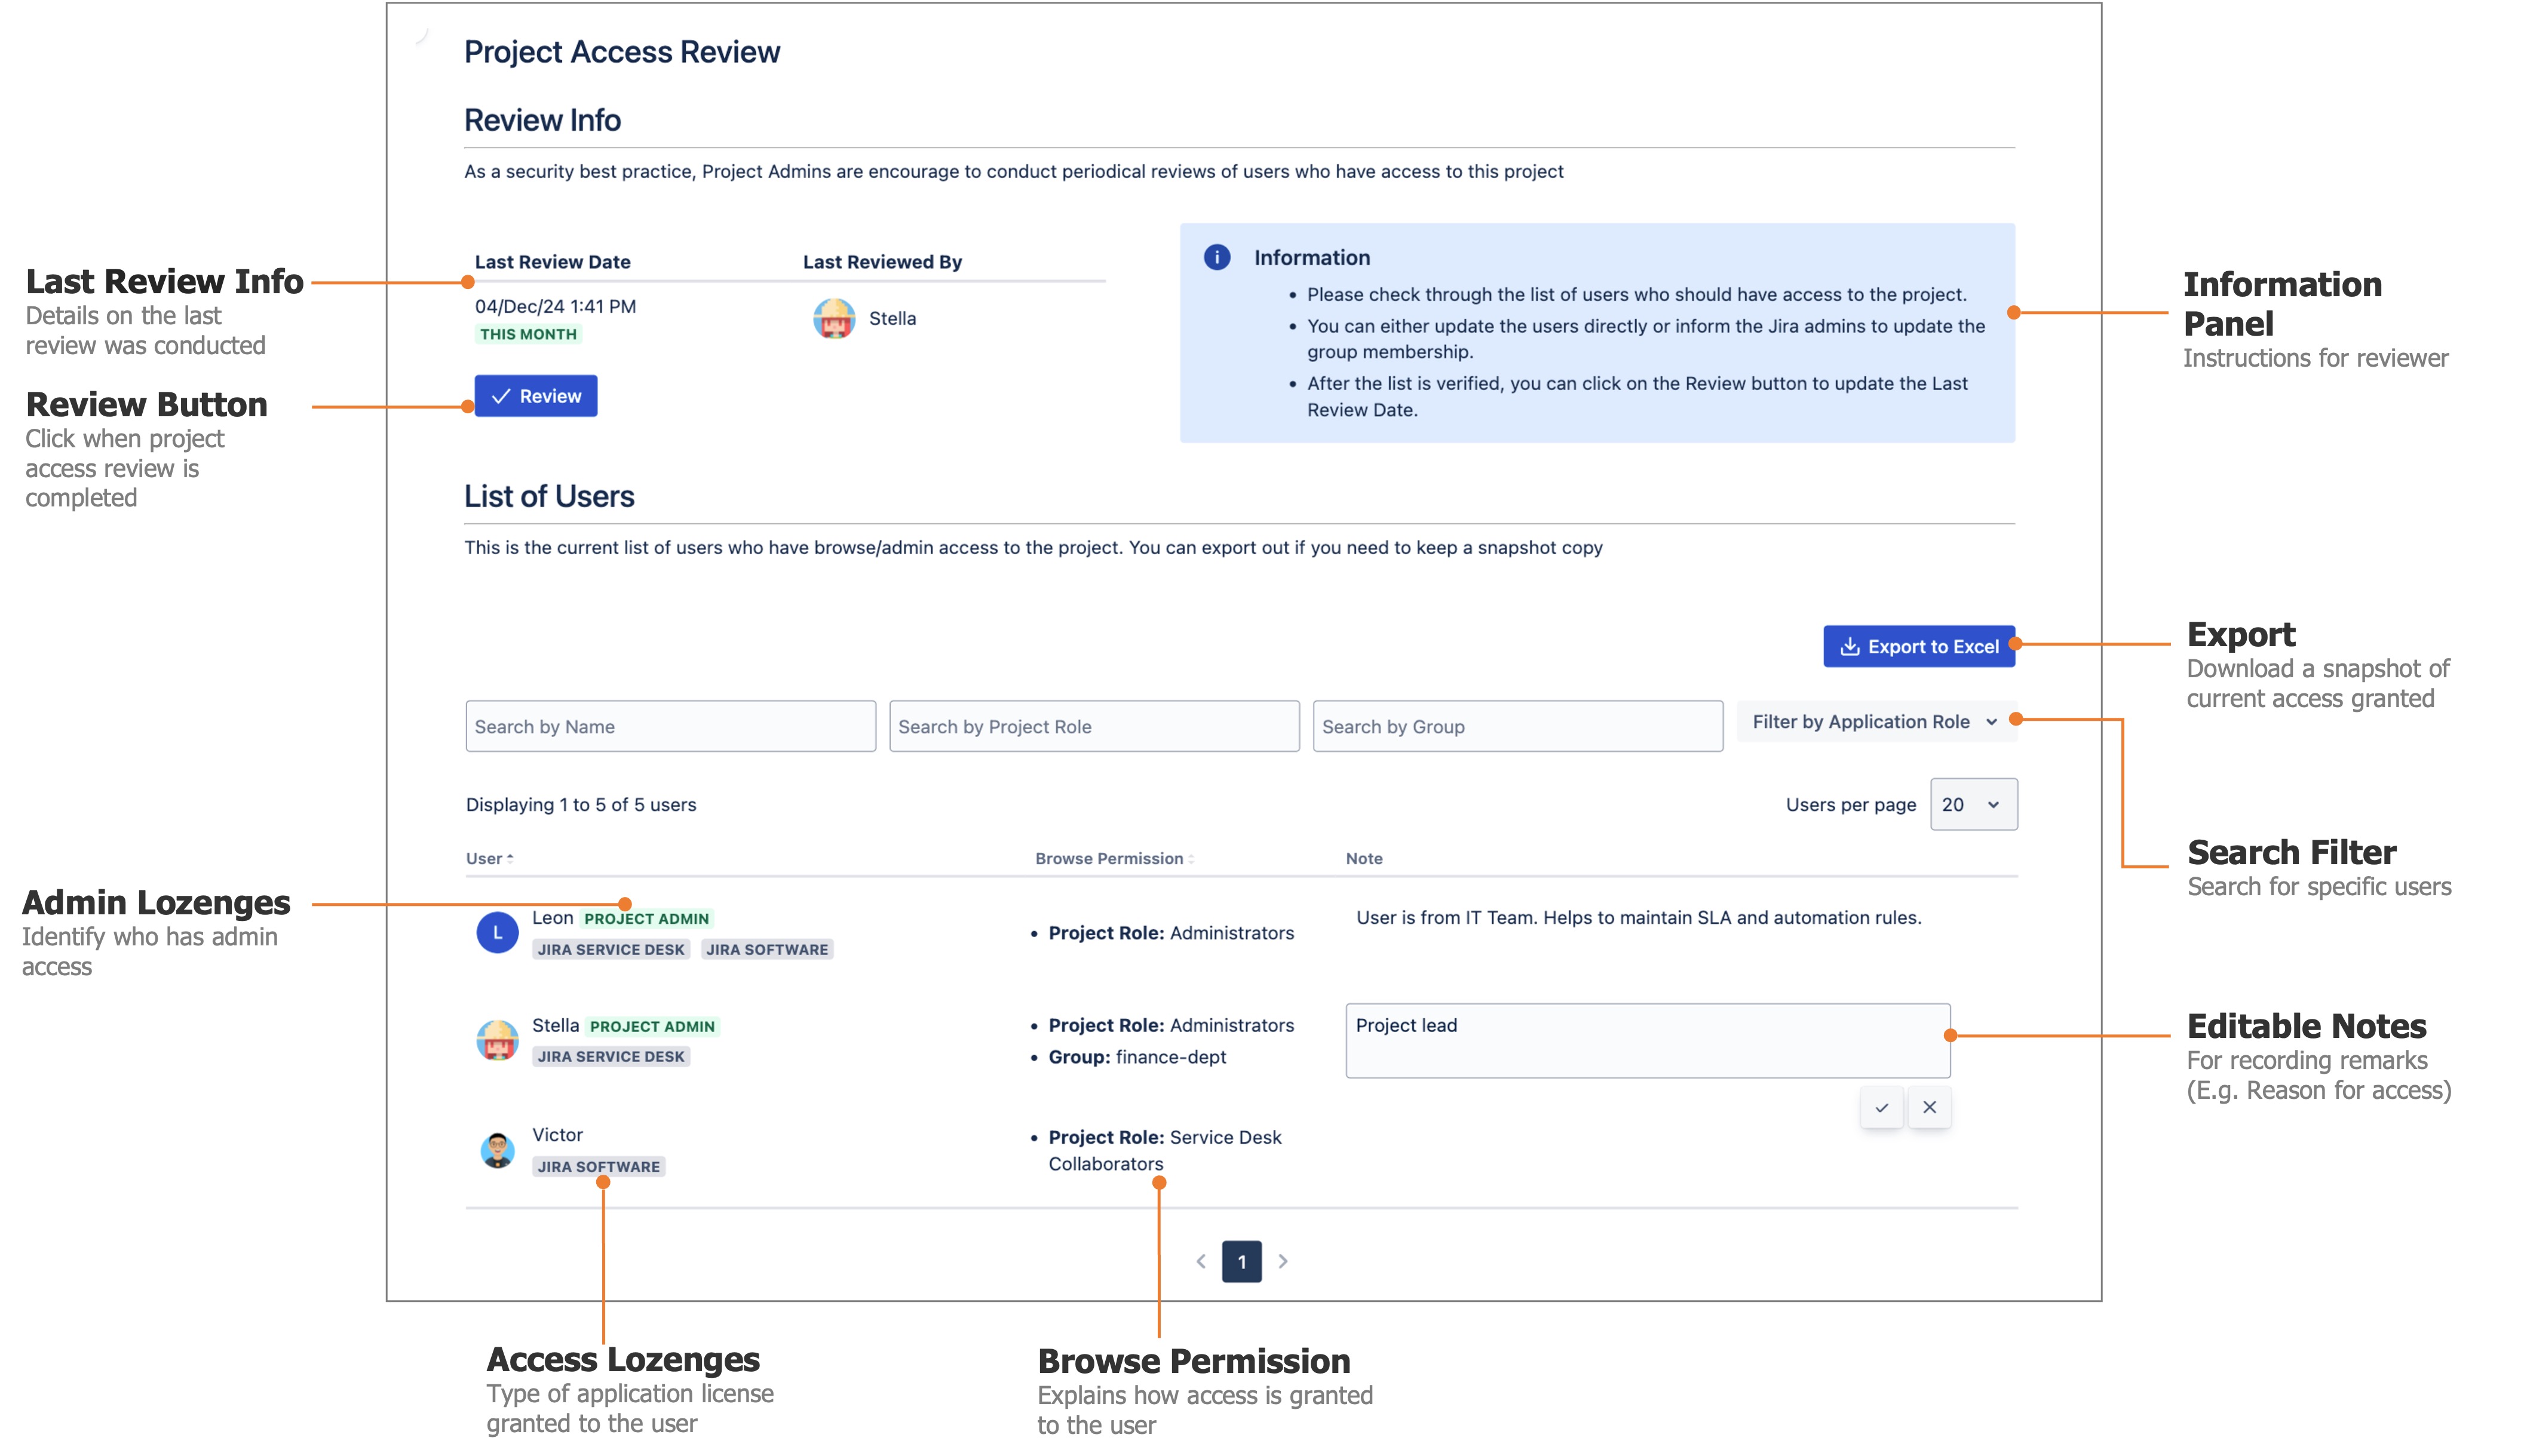The width and height of the screenshot is (2527, 1456).
Task: Select page 1 in pagination
Action: pyautogui.click(x=1241, y=1261)
